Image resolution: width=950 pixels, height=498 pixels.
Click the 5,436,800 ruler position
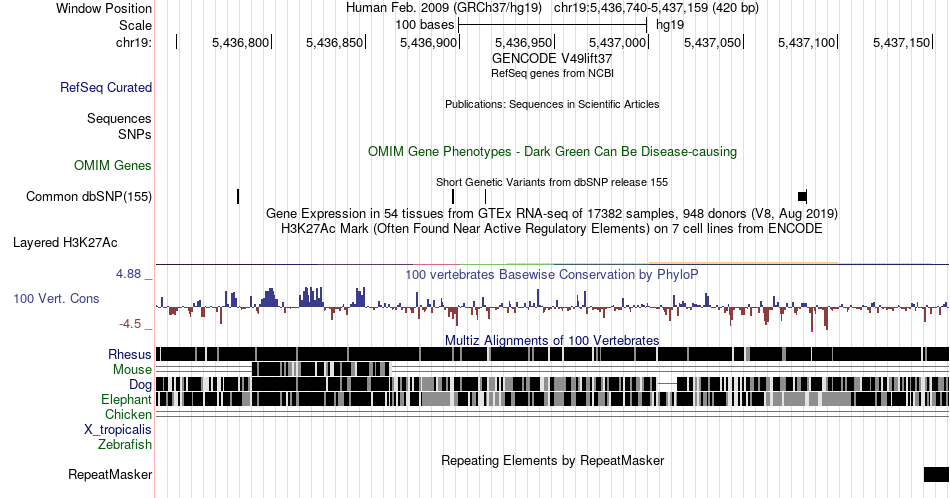click(241, 42)
